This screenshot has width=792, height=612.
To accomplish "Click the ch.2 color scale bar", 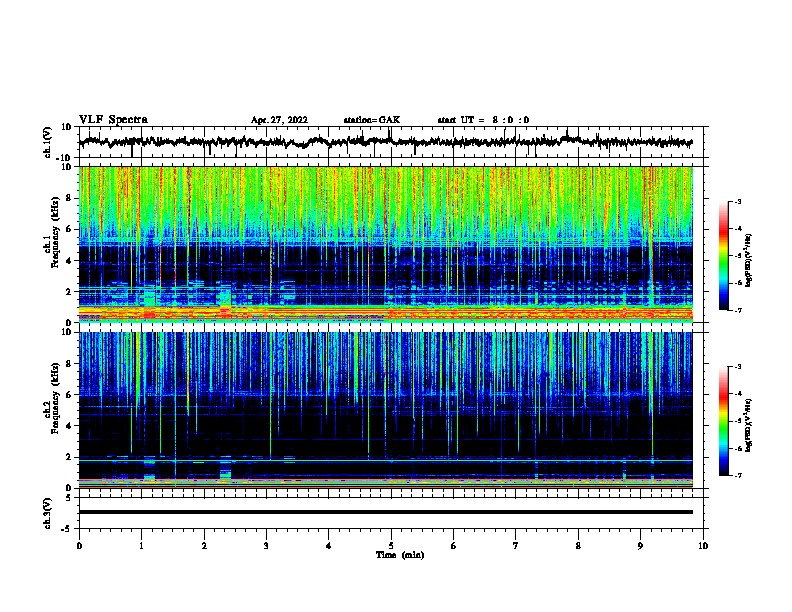I will (724, 421).
